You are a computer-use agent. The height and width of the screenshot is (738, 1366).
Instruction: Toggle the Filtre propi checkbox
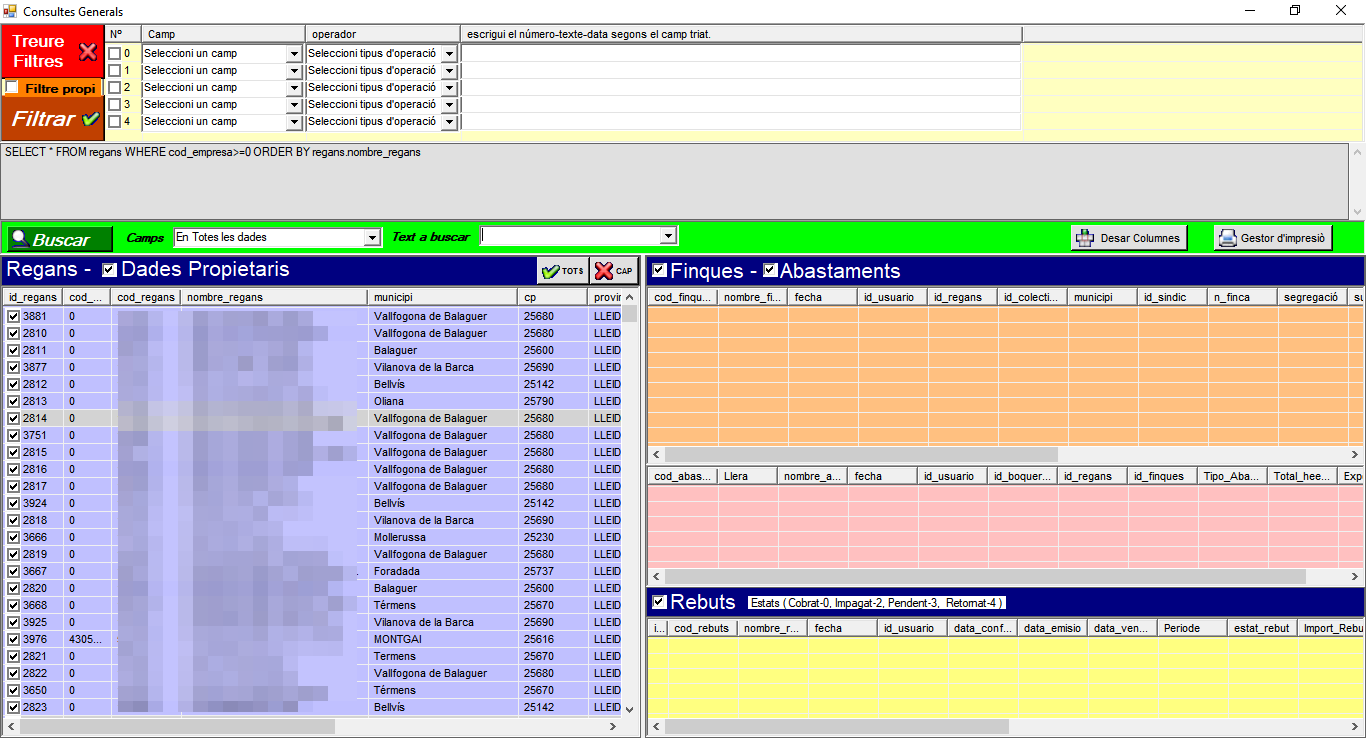point(12,88)
